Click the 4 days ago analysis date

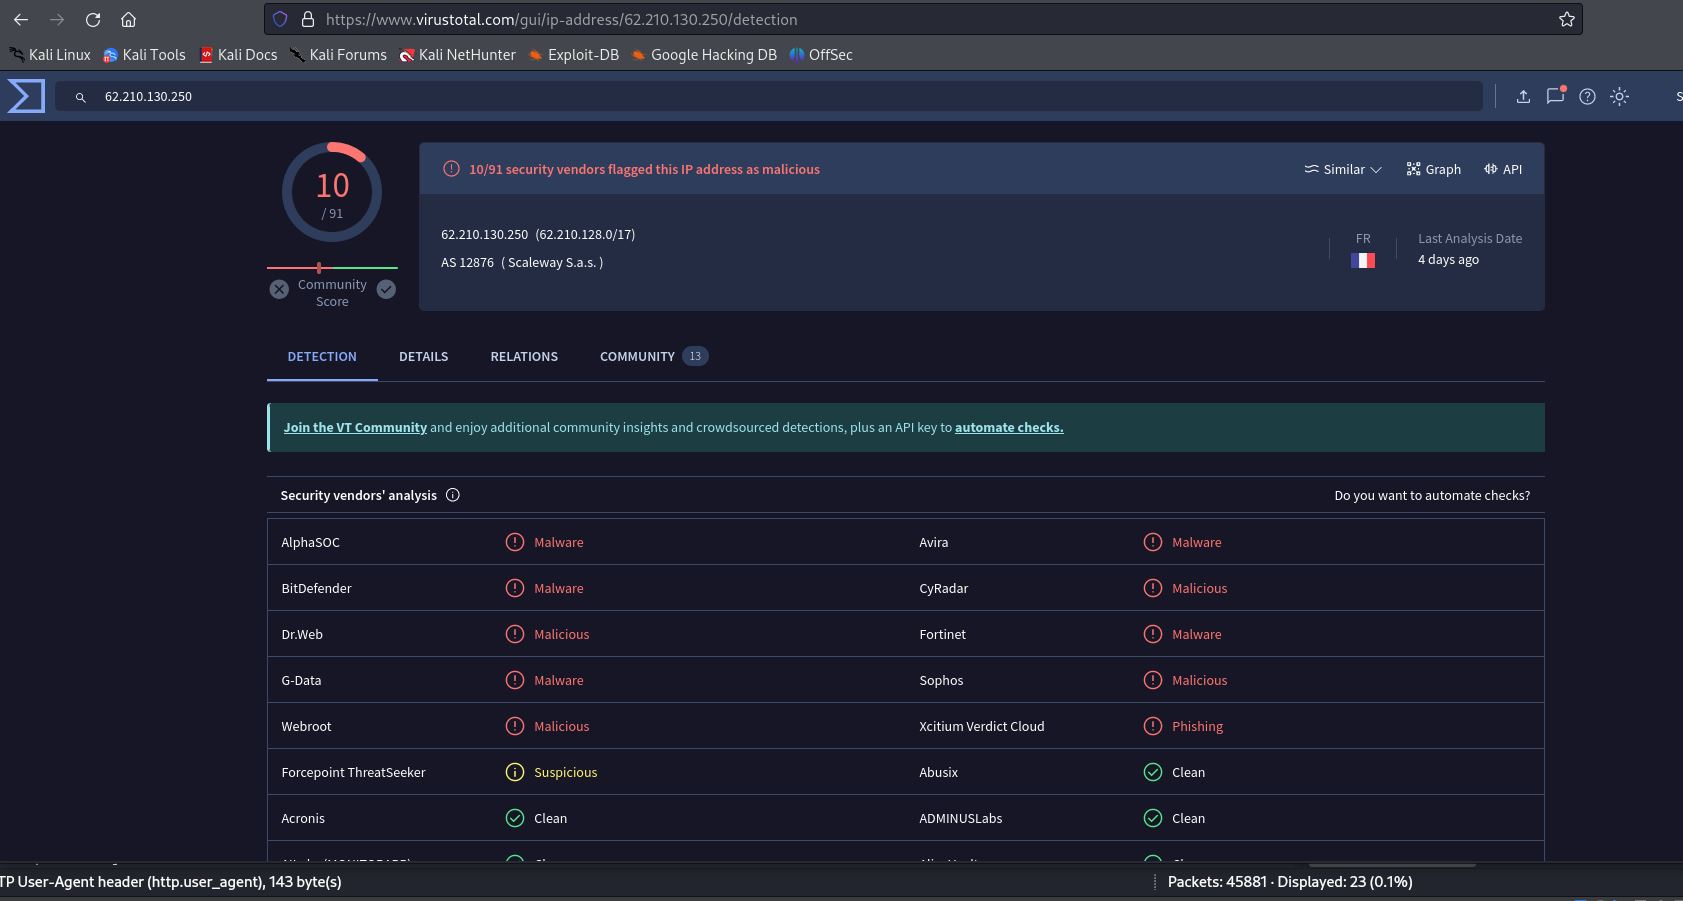pyautogui.click(x=1448, y=259)
